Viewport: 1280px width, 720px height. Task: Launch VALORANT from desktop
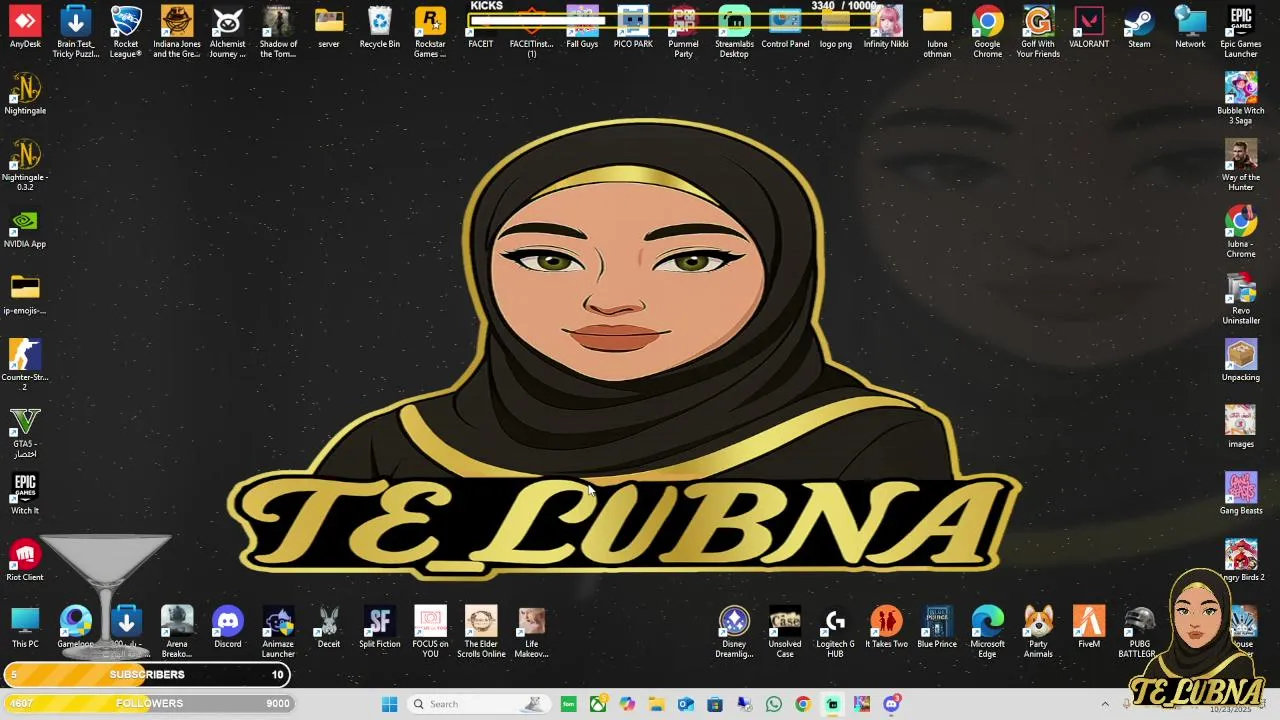click(x=1089, y=28)
